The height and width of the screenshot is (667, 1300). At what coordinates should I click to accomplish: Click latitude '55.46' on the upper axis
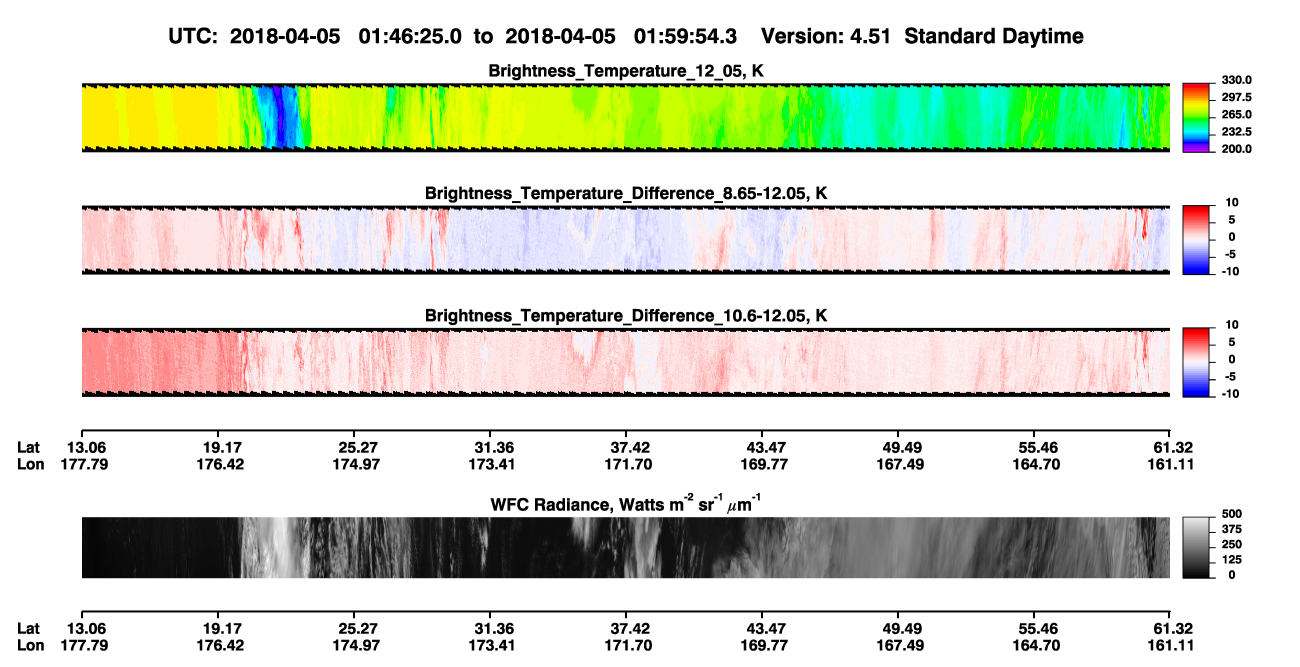click(x=1036, y=447)
